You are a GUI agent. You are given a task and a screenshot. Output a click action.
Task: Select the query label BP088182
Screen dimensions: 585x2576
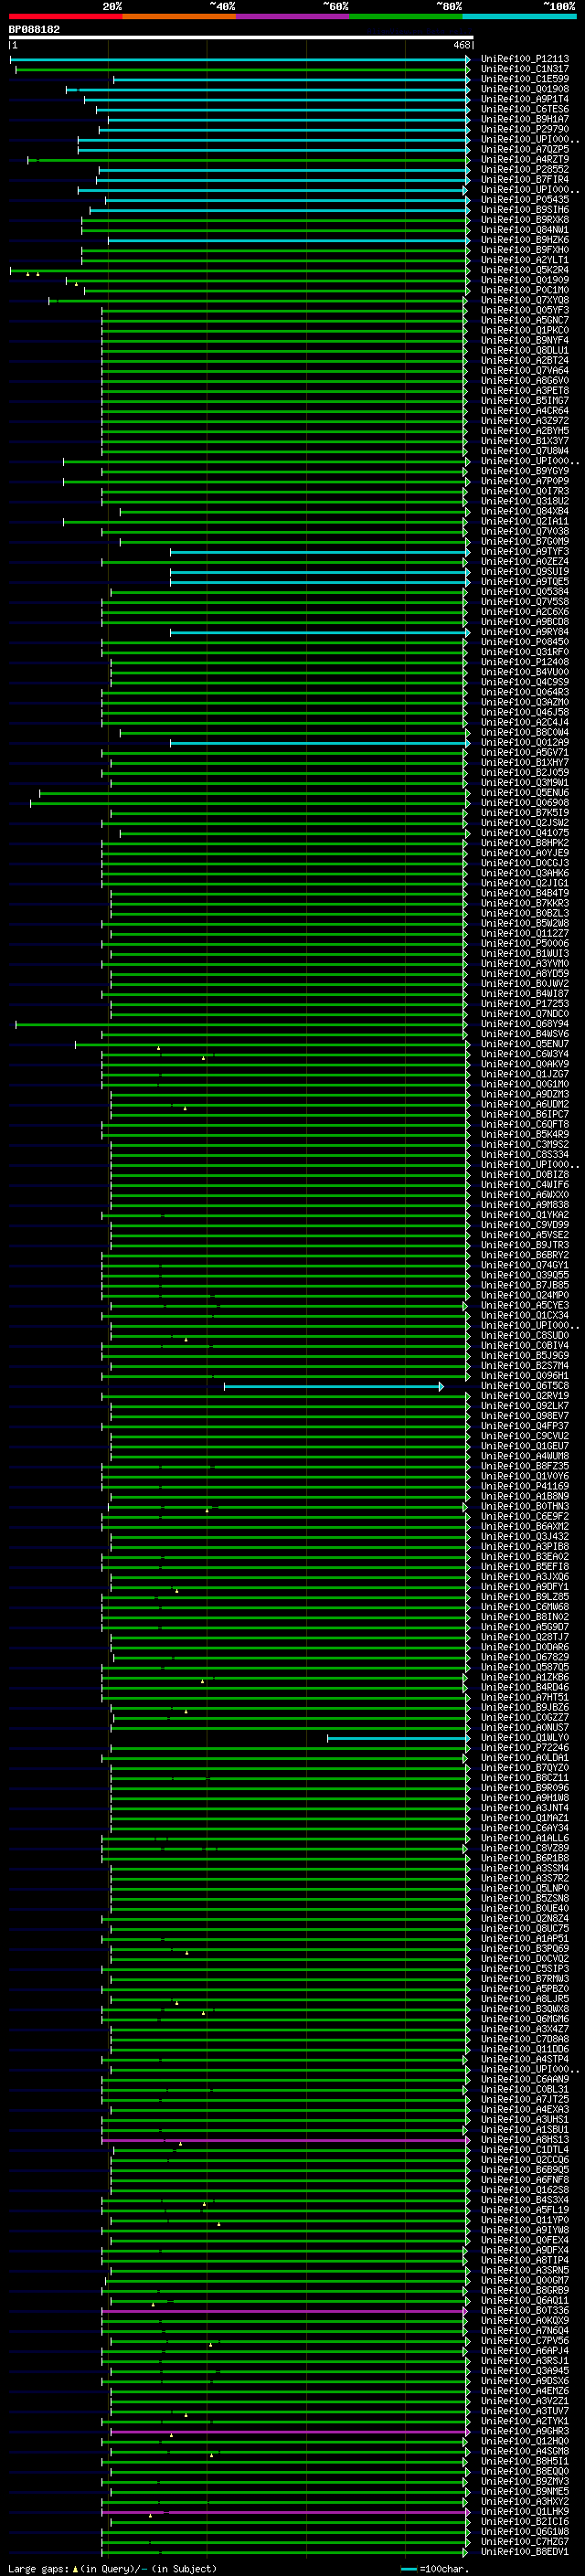(34, 29)
